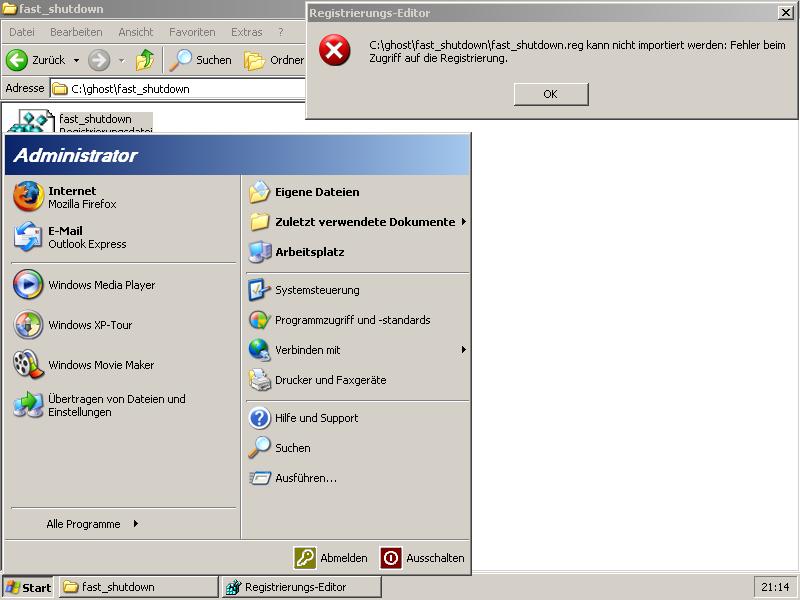Click the fast_shutdown file name text
This screenshot has height=600, width=800.
[95, 119]
